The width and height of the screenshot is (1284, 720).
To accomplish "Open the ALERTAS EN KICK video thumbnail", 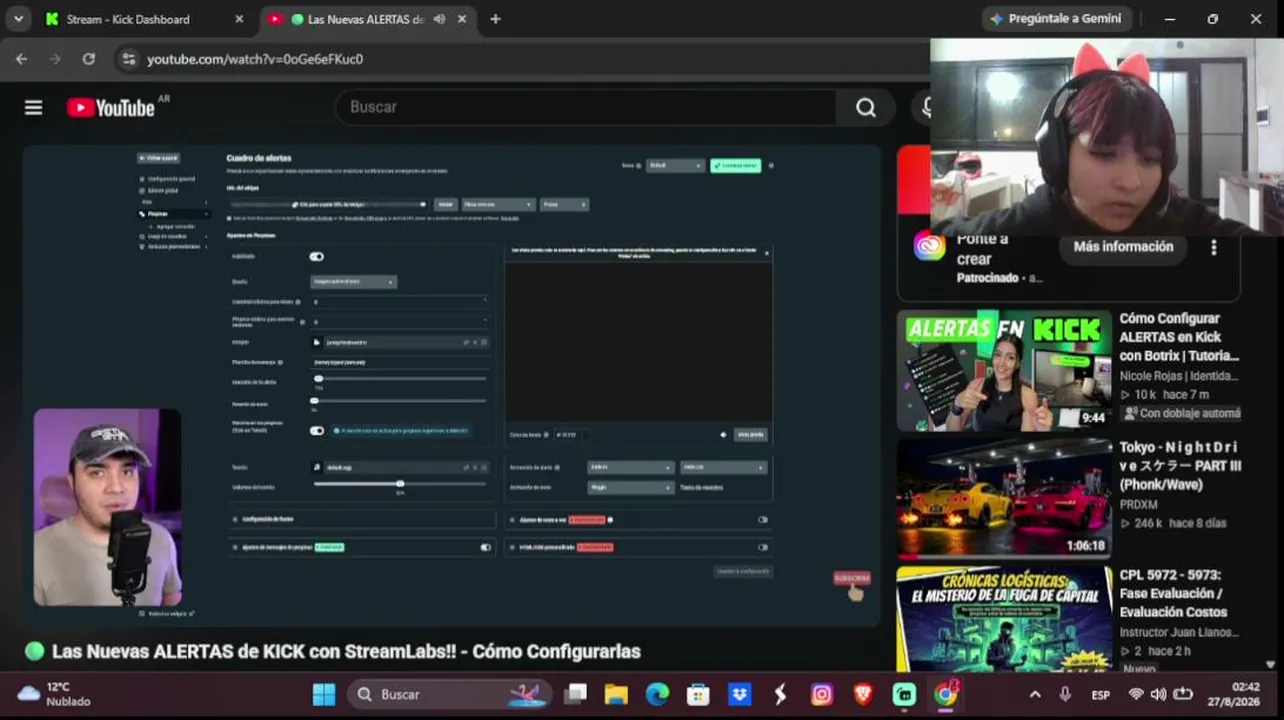I will [x=1004, y=370].
